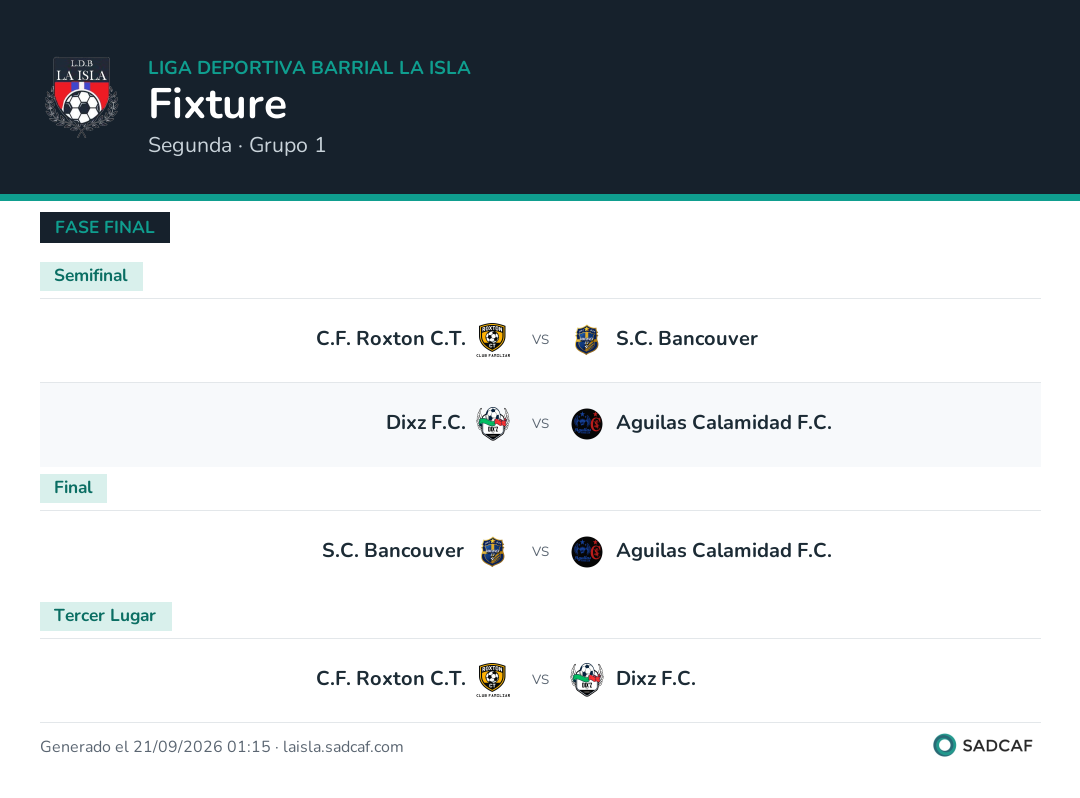Image resolution: width=1080 pixels, height=798 pixels.
Task: Select the Tercer Lugar section label
Action: tap(105, 616)
